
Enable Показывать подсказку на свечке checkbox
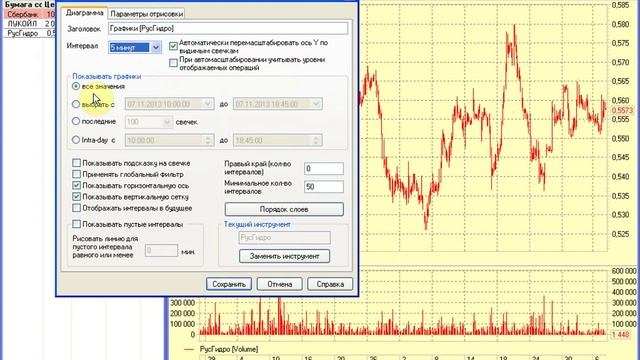click(76, 163)
